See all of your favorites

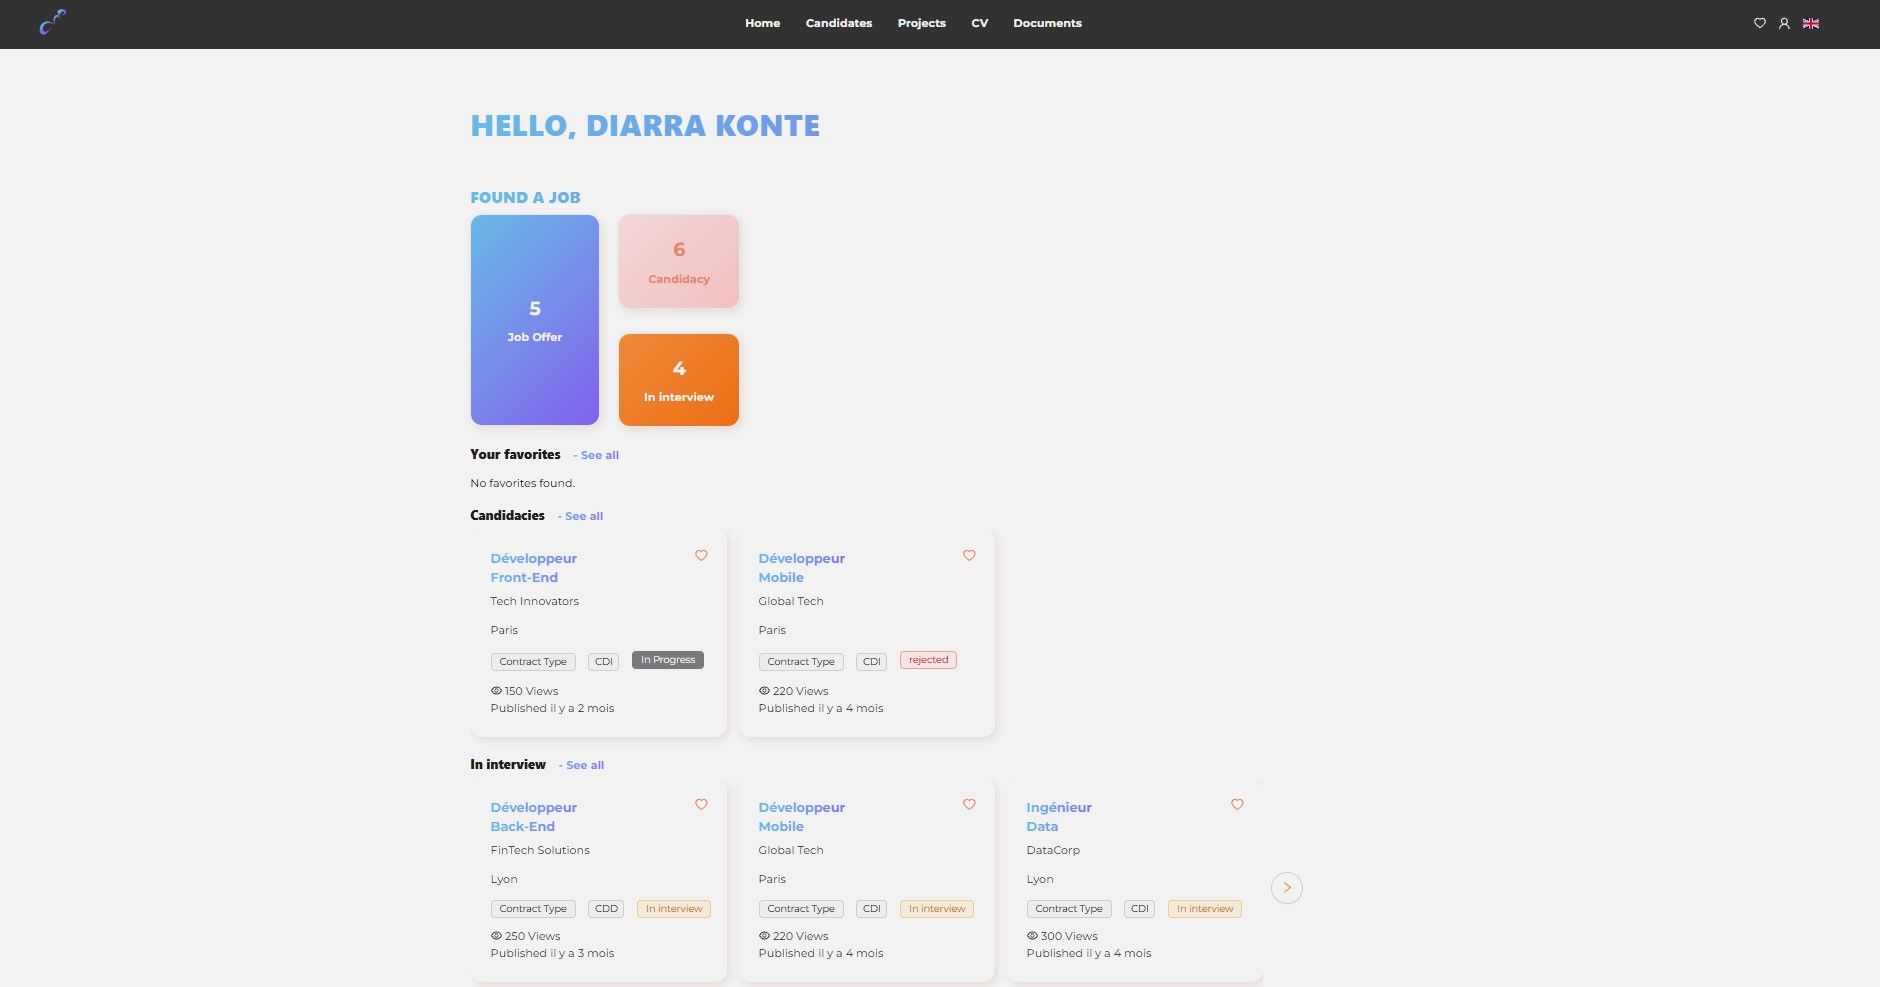pos(599,455)
